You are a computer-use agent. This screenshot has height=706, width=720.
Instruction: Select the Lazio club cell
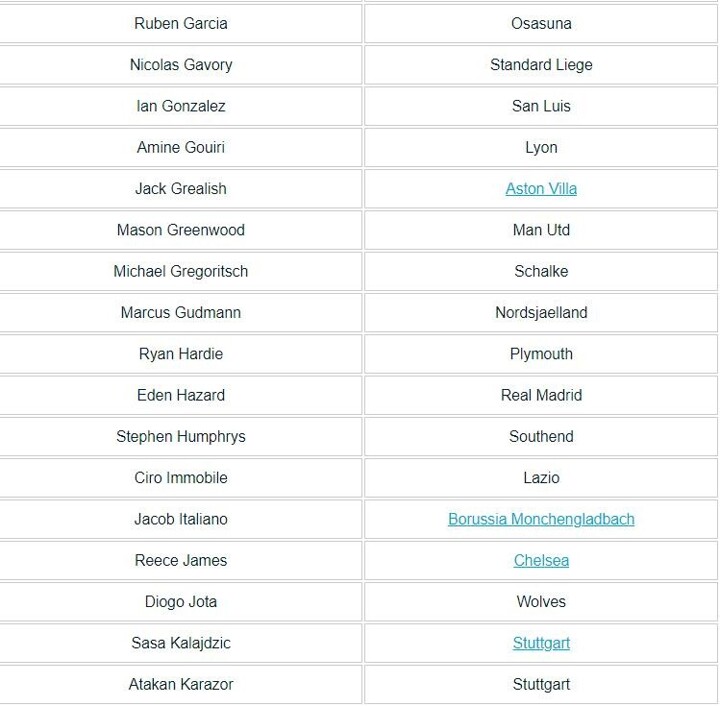(x=541, y=478)
